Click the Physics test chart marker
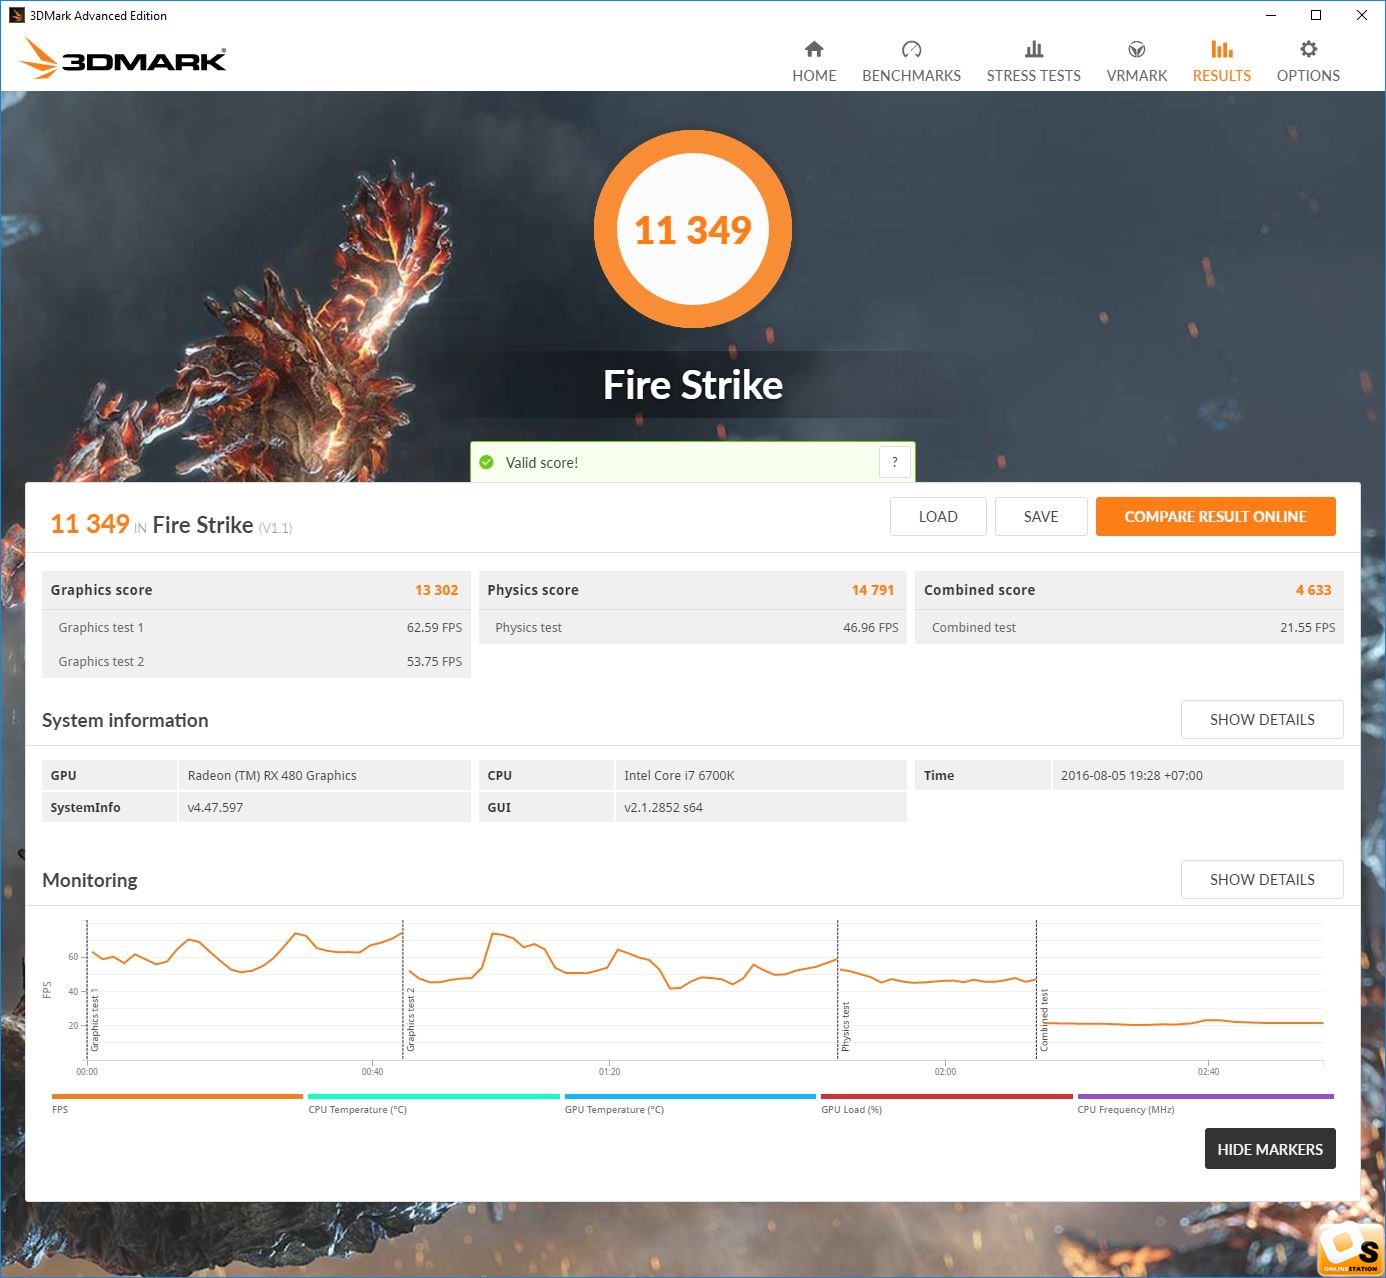Image resolution: width=1386 pixels, height=1278 pixels. (846, 1026)
